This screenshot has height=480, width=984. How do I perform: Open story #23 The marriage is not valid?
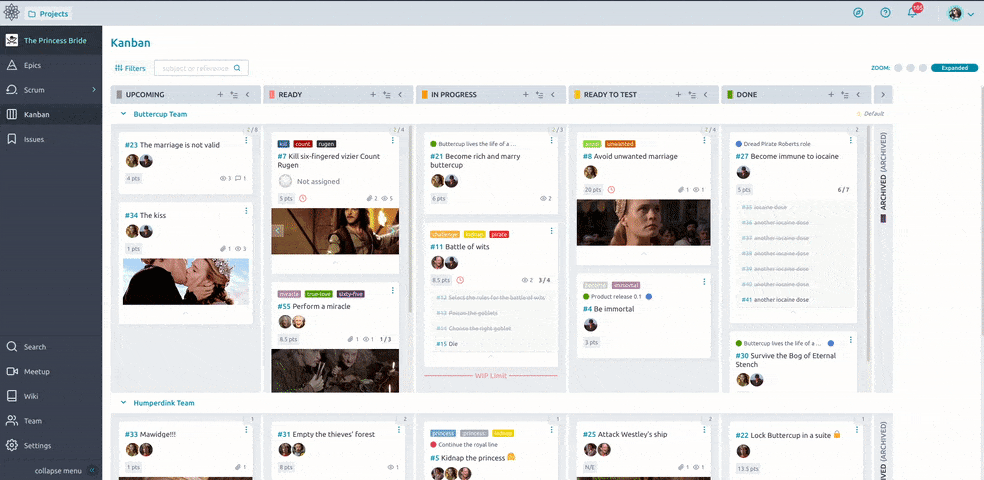point(173,145)
